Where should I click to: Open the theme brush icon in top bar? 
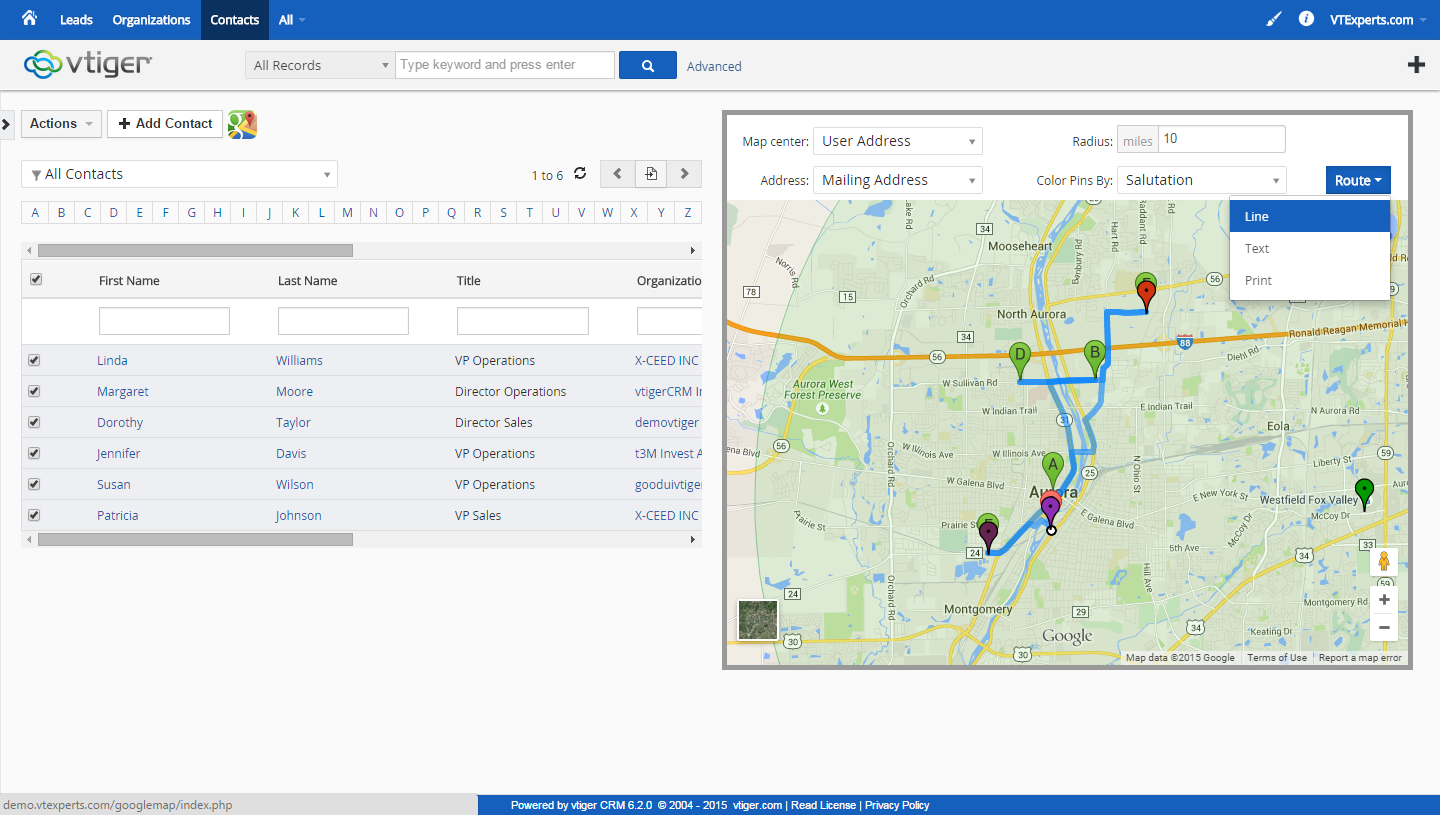tap(1273, 19)
